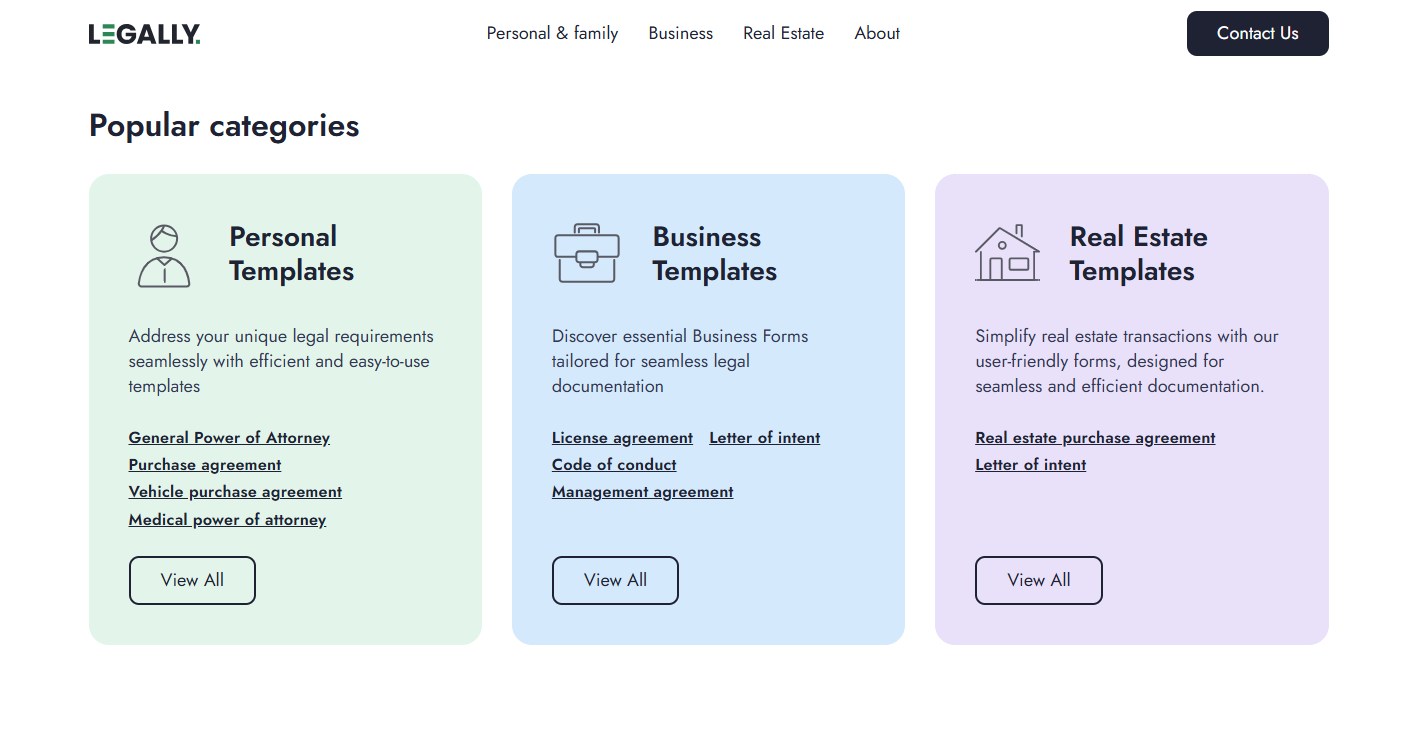
Task: Click the house icon in Real Estate Templates
Action: tap(1007, 254)
